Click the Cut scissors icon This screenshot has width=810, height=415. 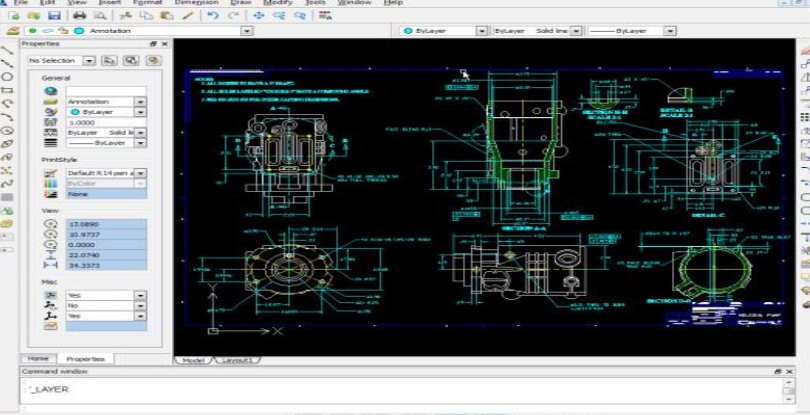point(125,16)
